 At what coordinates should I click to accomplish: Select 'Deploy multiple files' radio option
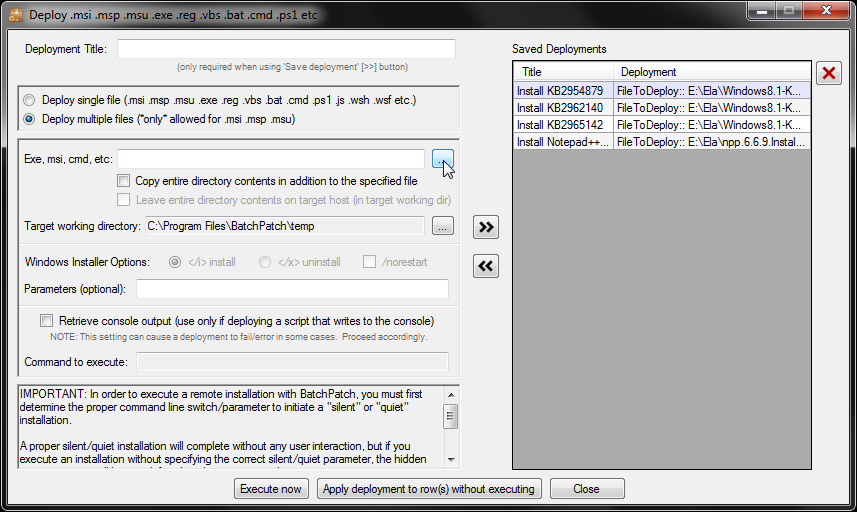pyautogui.click(x=29, y=119)
